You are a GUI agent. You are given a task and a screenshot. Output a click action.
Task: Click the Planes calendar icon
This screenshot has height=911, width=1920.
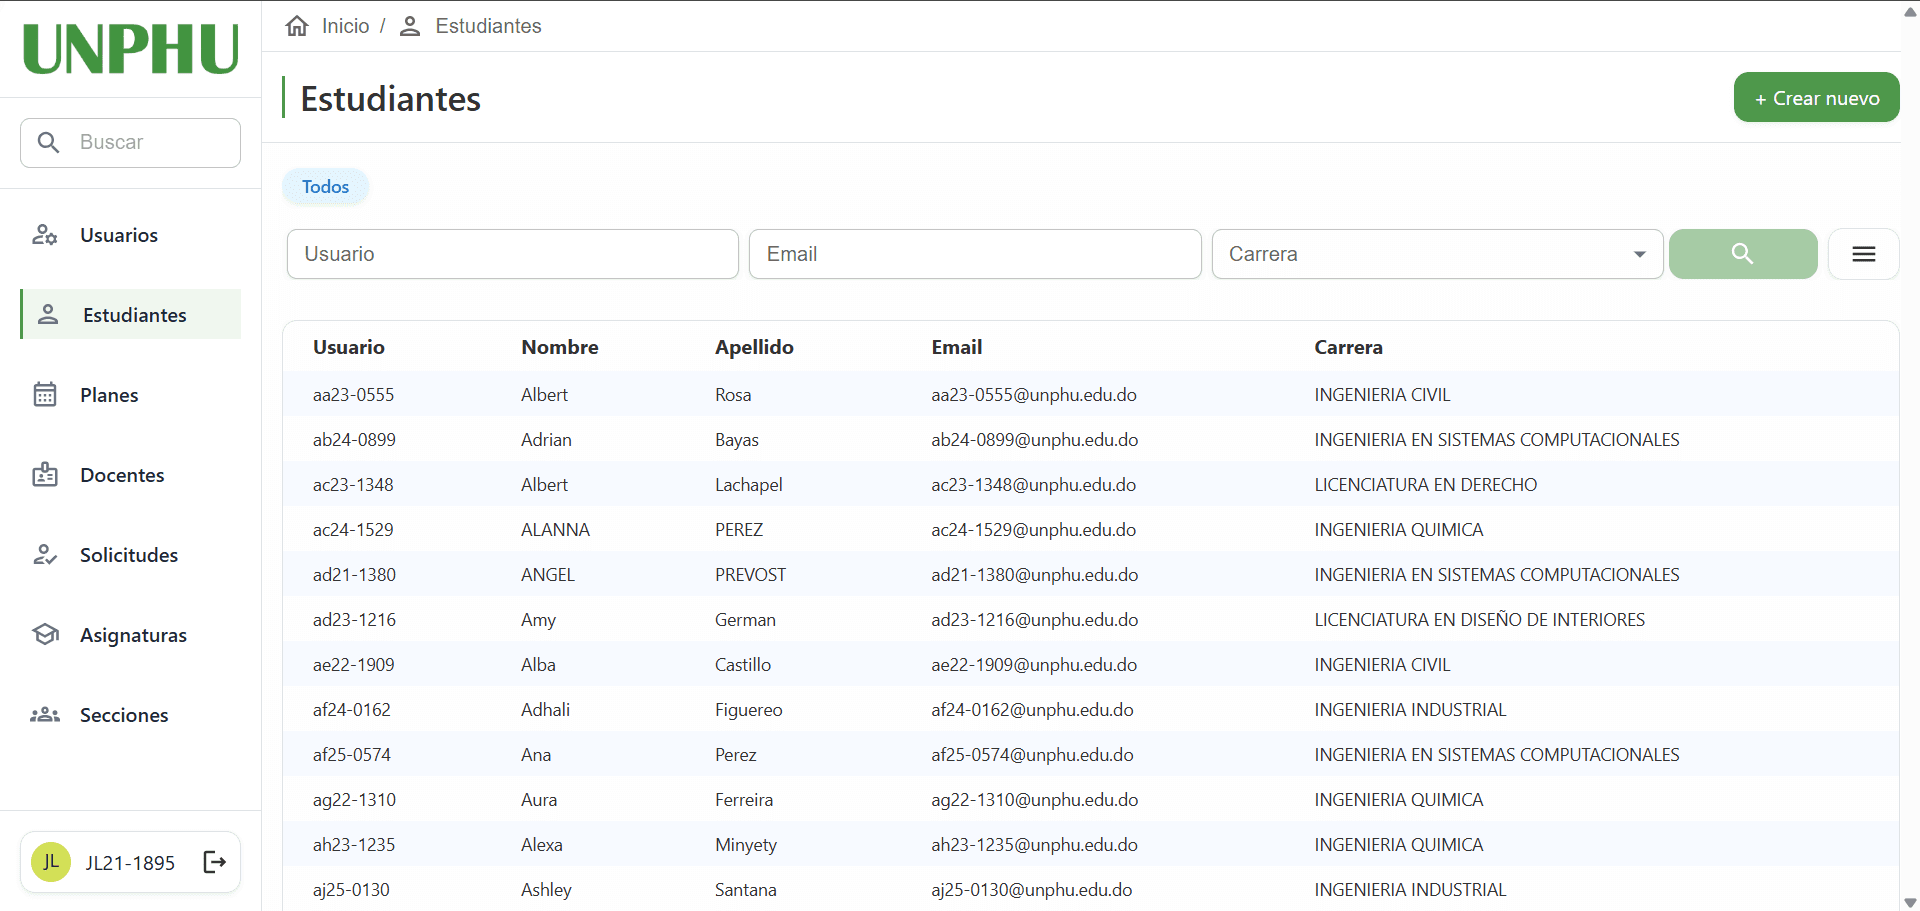45,395
